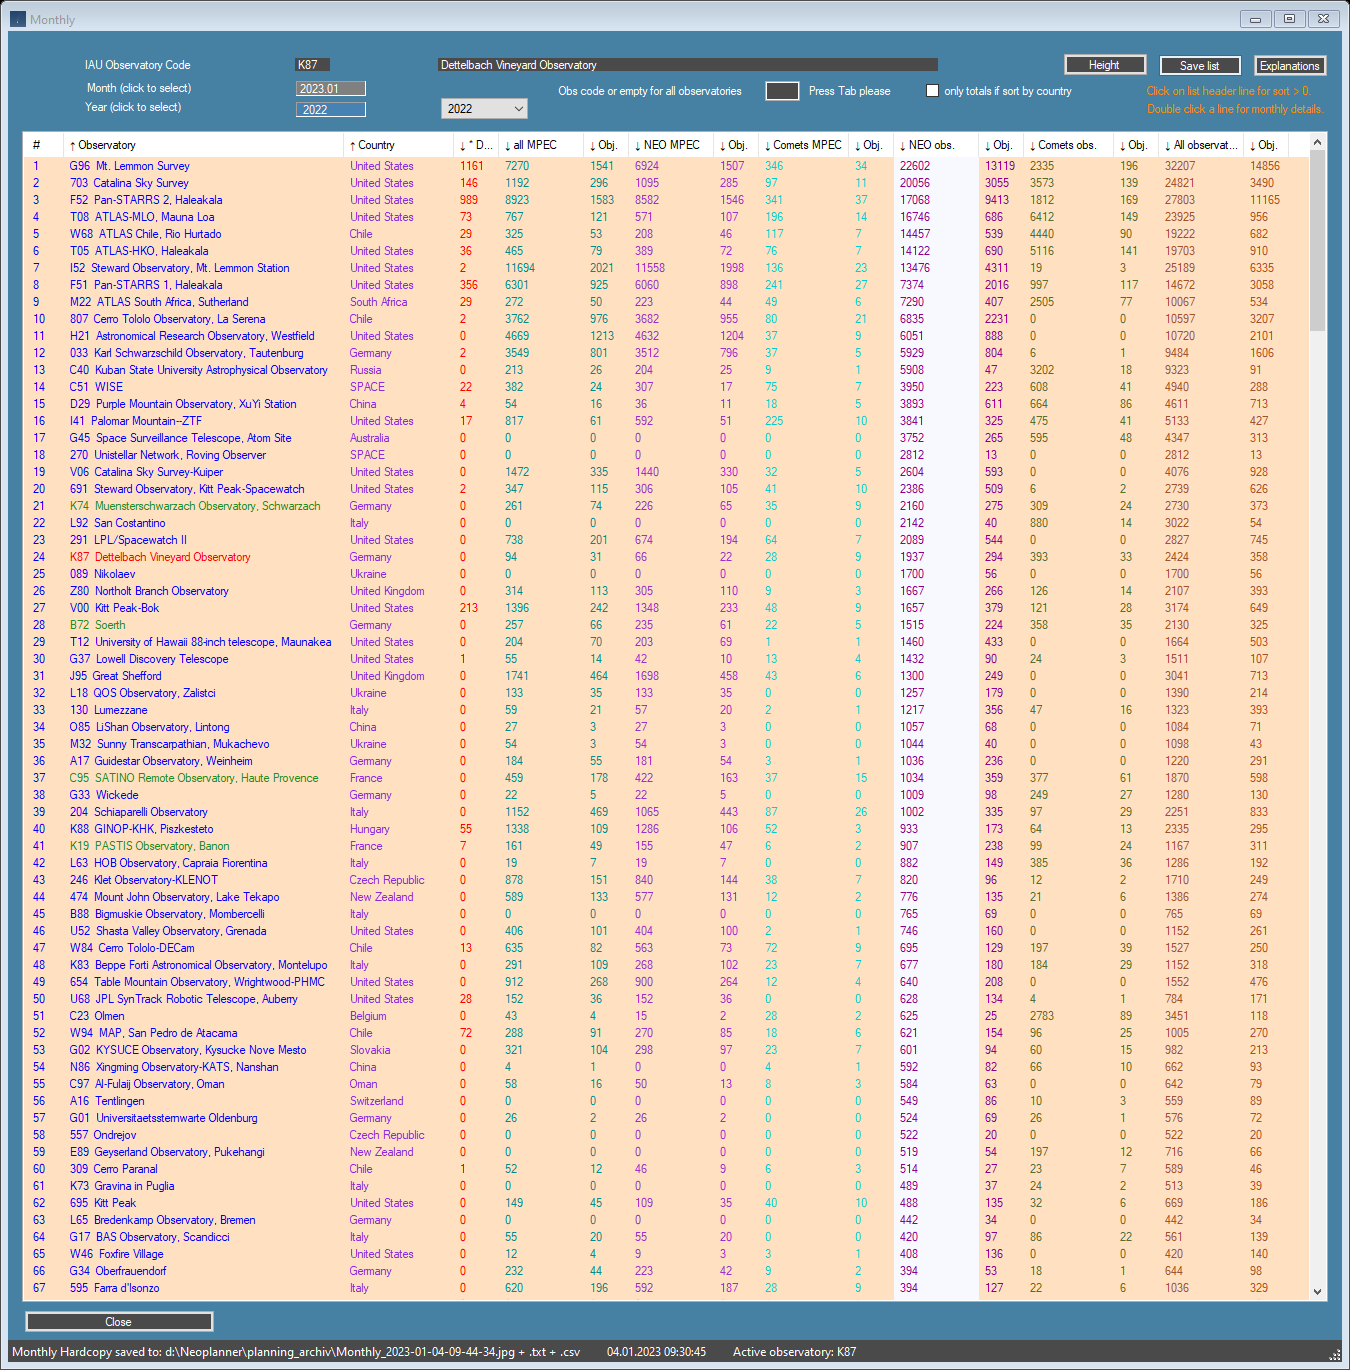Select row 'F52 Pan-STARRS 2, Haleakala'
Screen dimensions: 1350x1370
click(665, 200)
